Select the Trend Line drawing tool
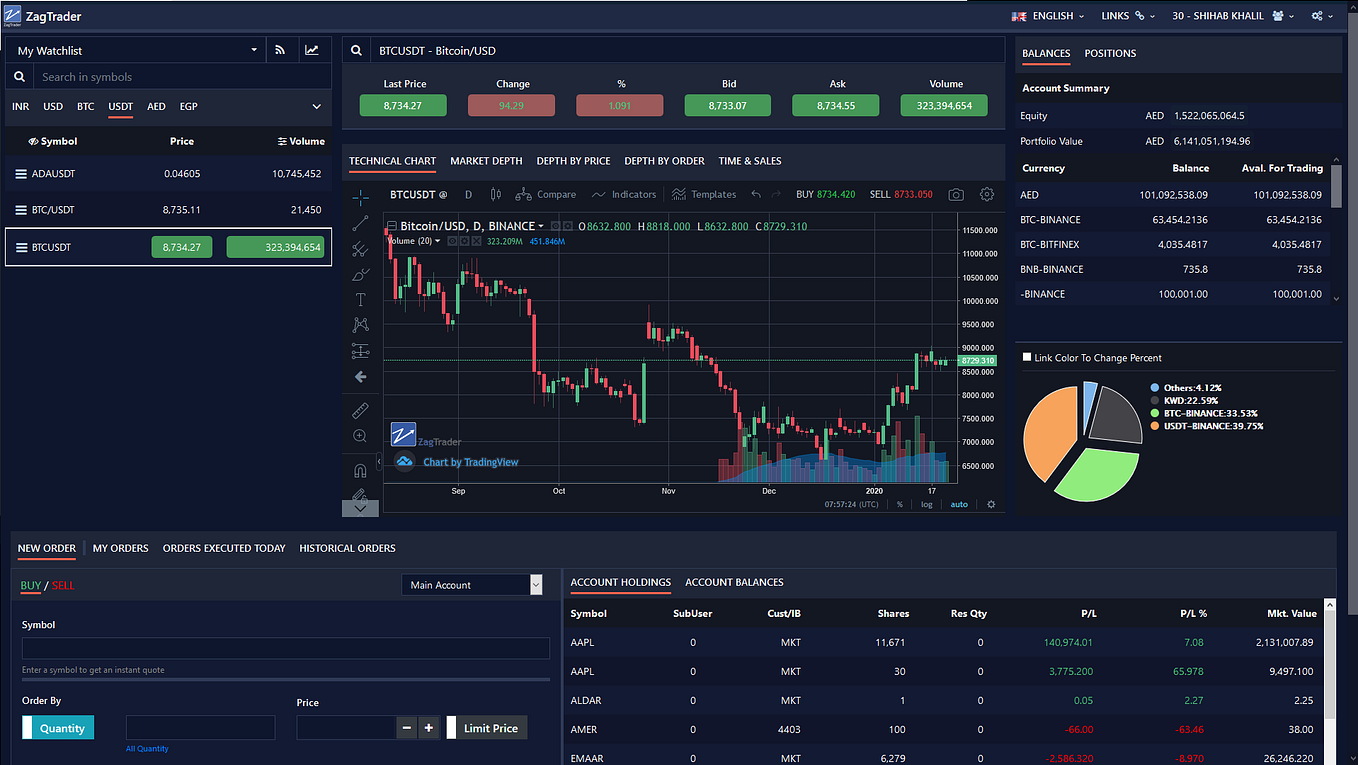Image resolution: width=1358 pixels, height=765 pixels. 360,222
